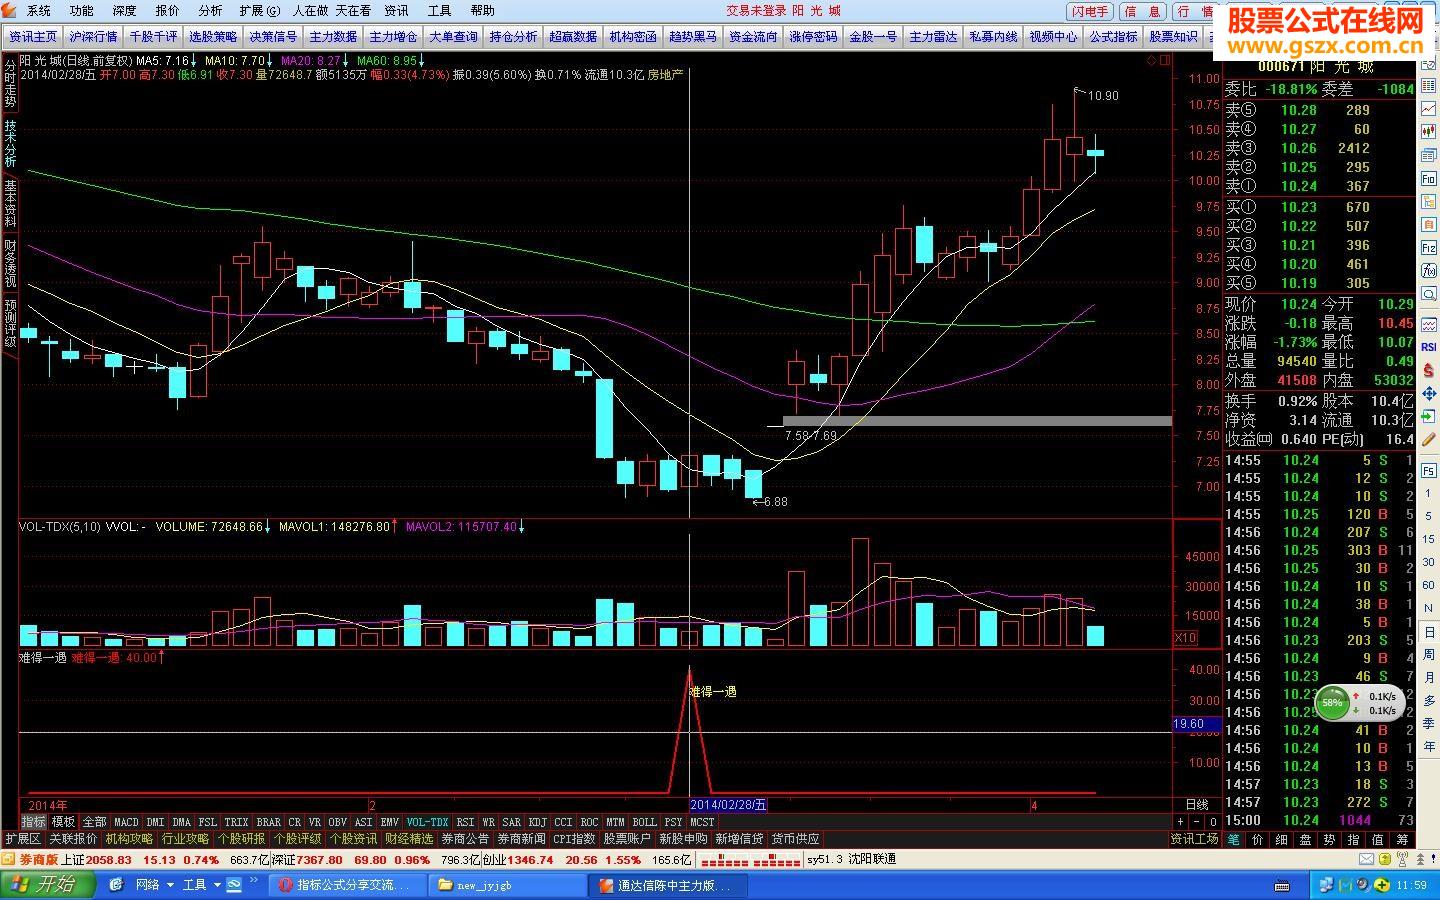Open the 个股研报 bottom tab
1440x900 pixels.
241,839
